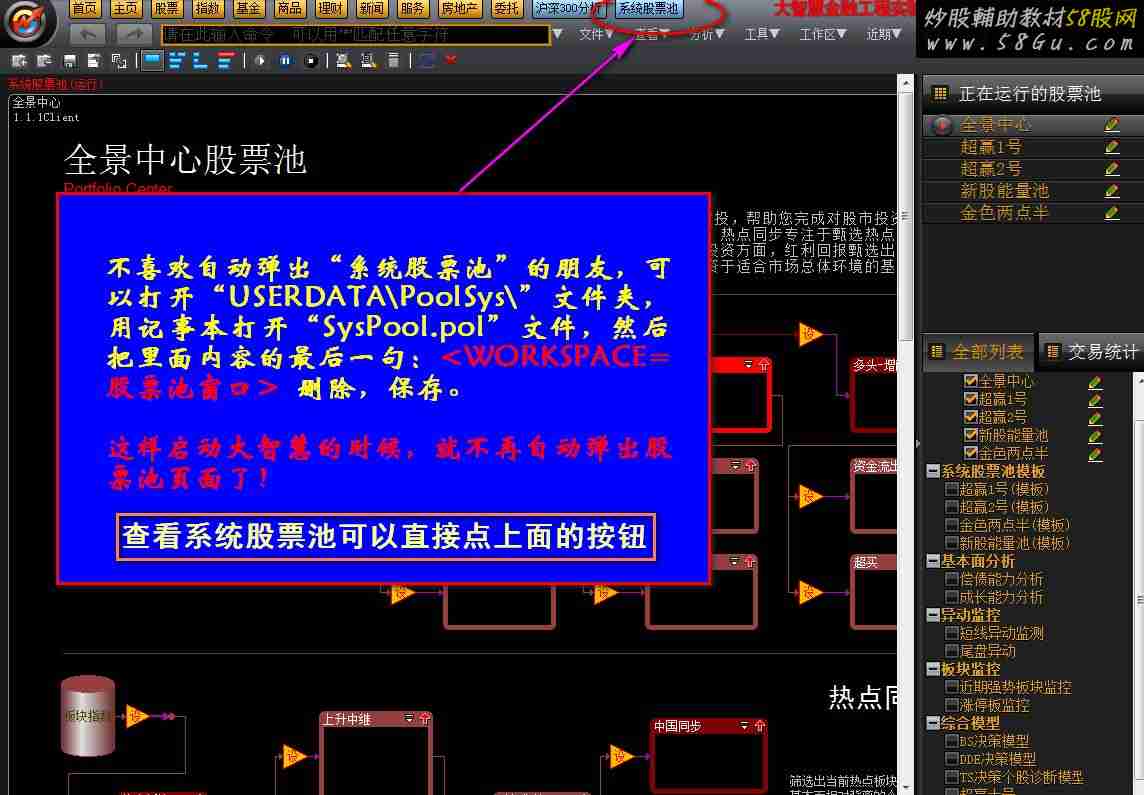This screenshot has width=1144, height=795.
Task: Open the 新闻 top navigation tab
Action: (371, 8)
